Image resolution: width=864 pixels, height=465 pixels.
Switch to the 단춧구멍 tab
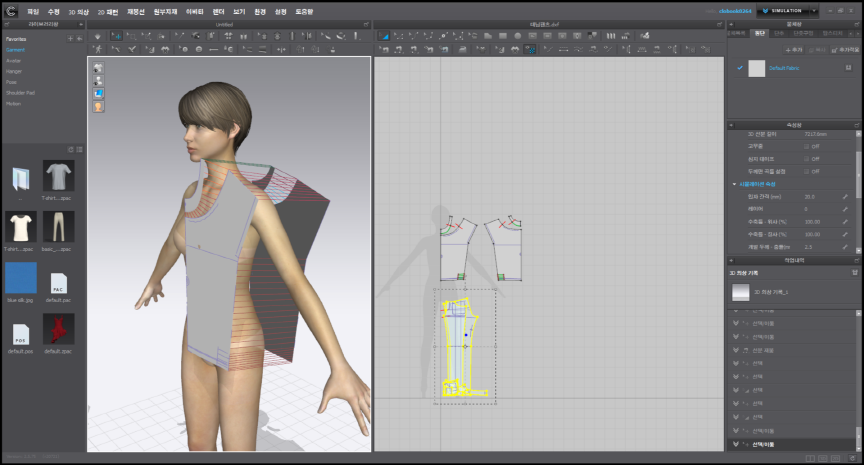coord(803,34)
